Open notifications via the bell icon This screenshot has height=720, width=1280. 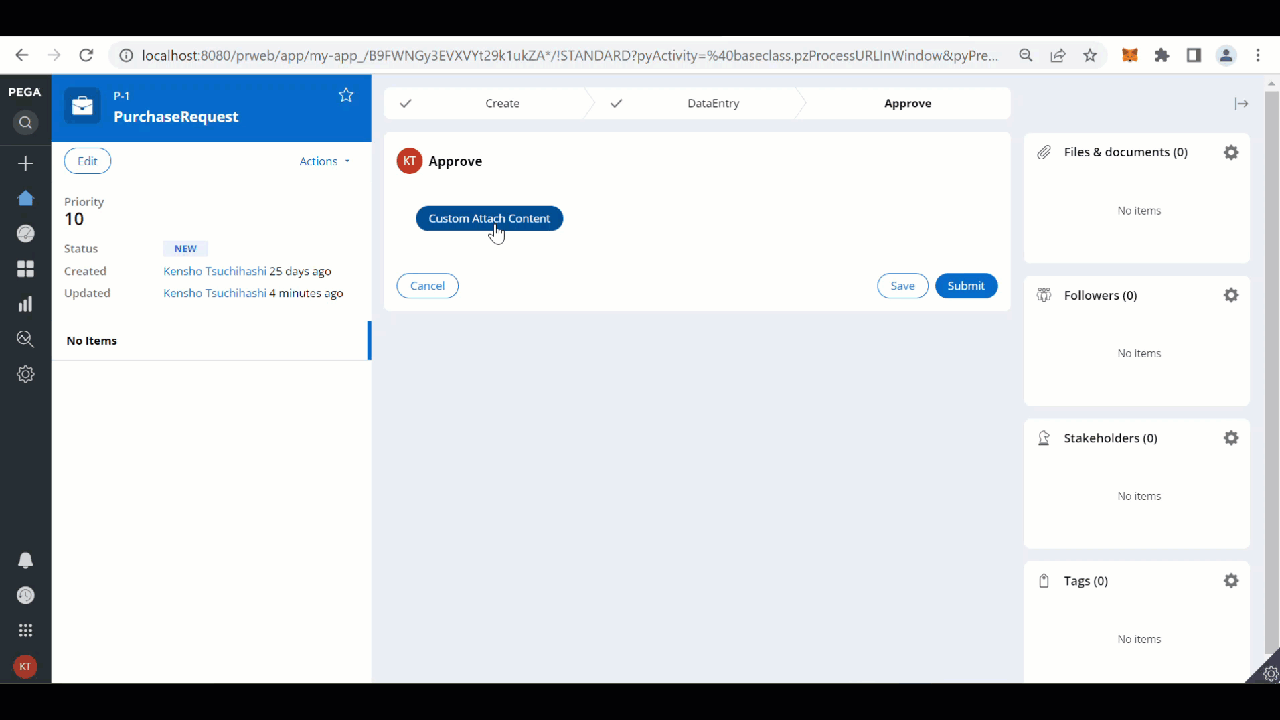point(25,560)
